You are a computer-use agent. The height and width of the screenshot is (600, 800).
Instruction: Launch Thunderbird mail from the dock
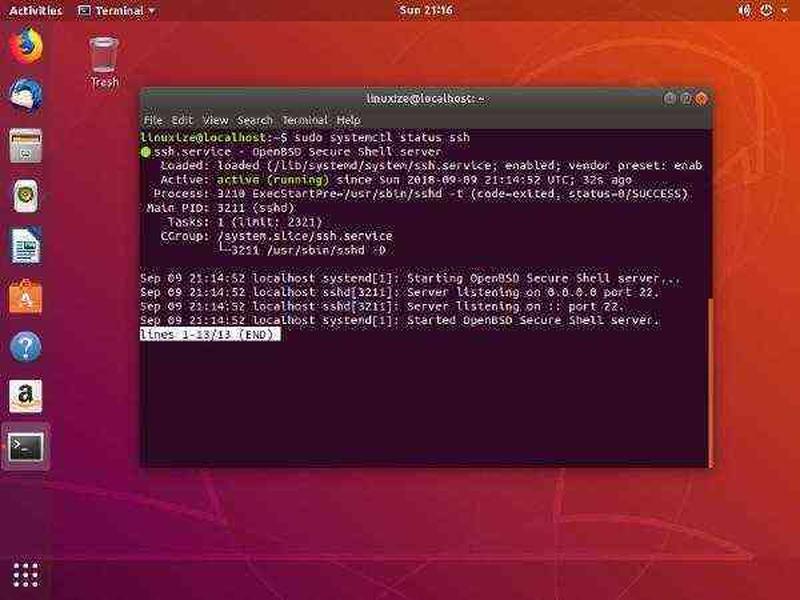26,95
